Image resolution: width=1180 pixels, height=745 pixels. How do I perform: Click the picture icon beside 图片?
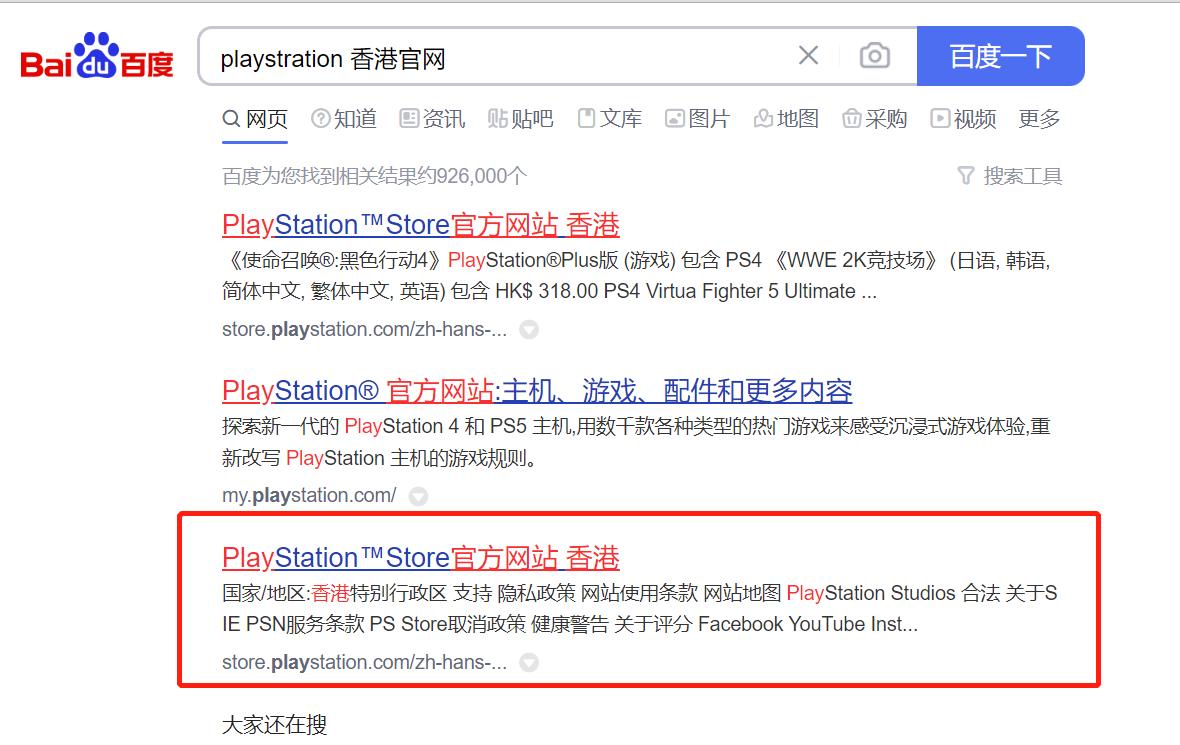[676, 119]
